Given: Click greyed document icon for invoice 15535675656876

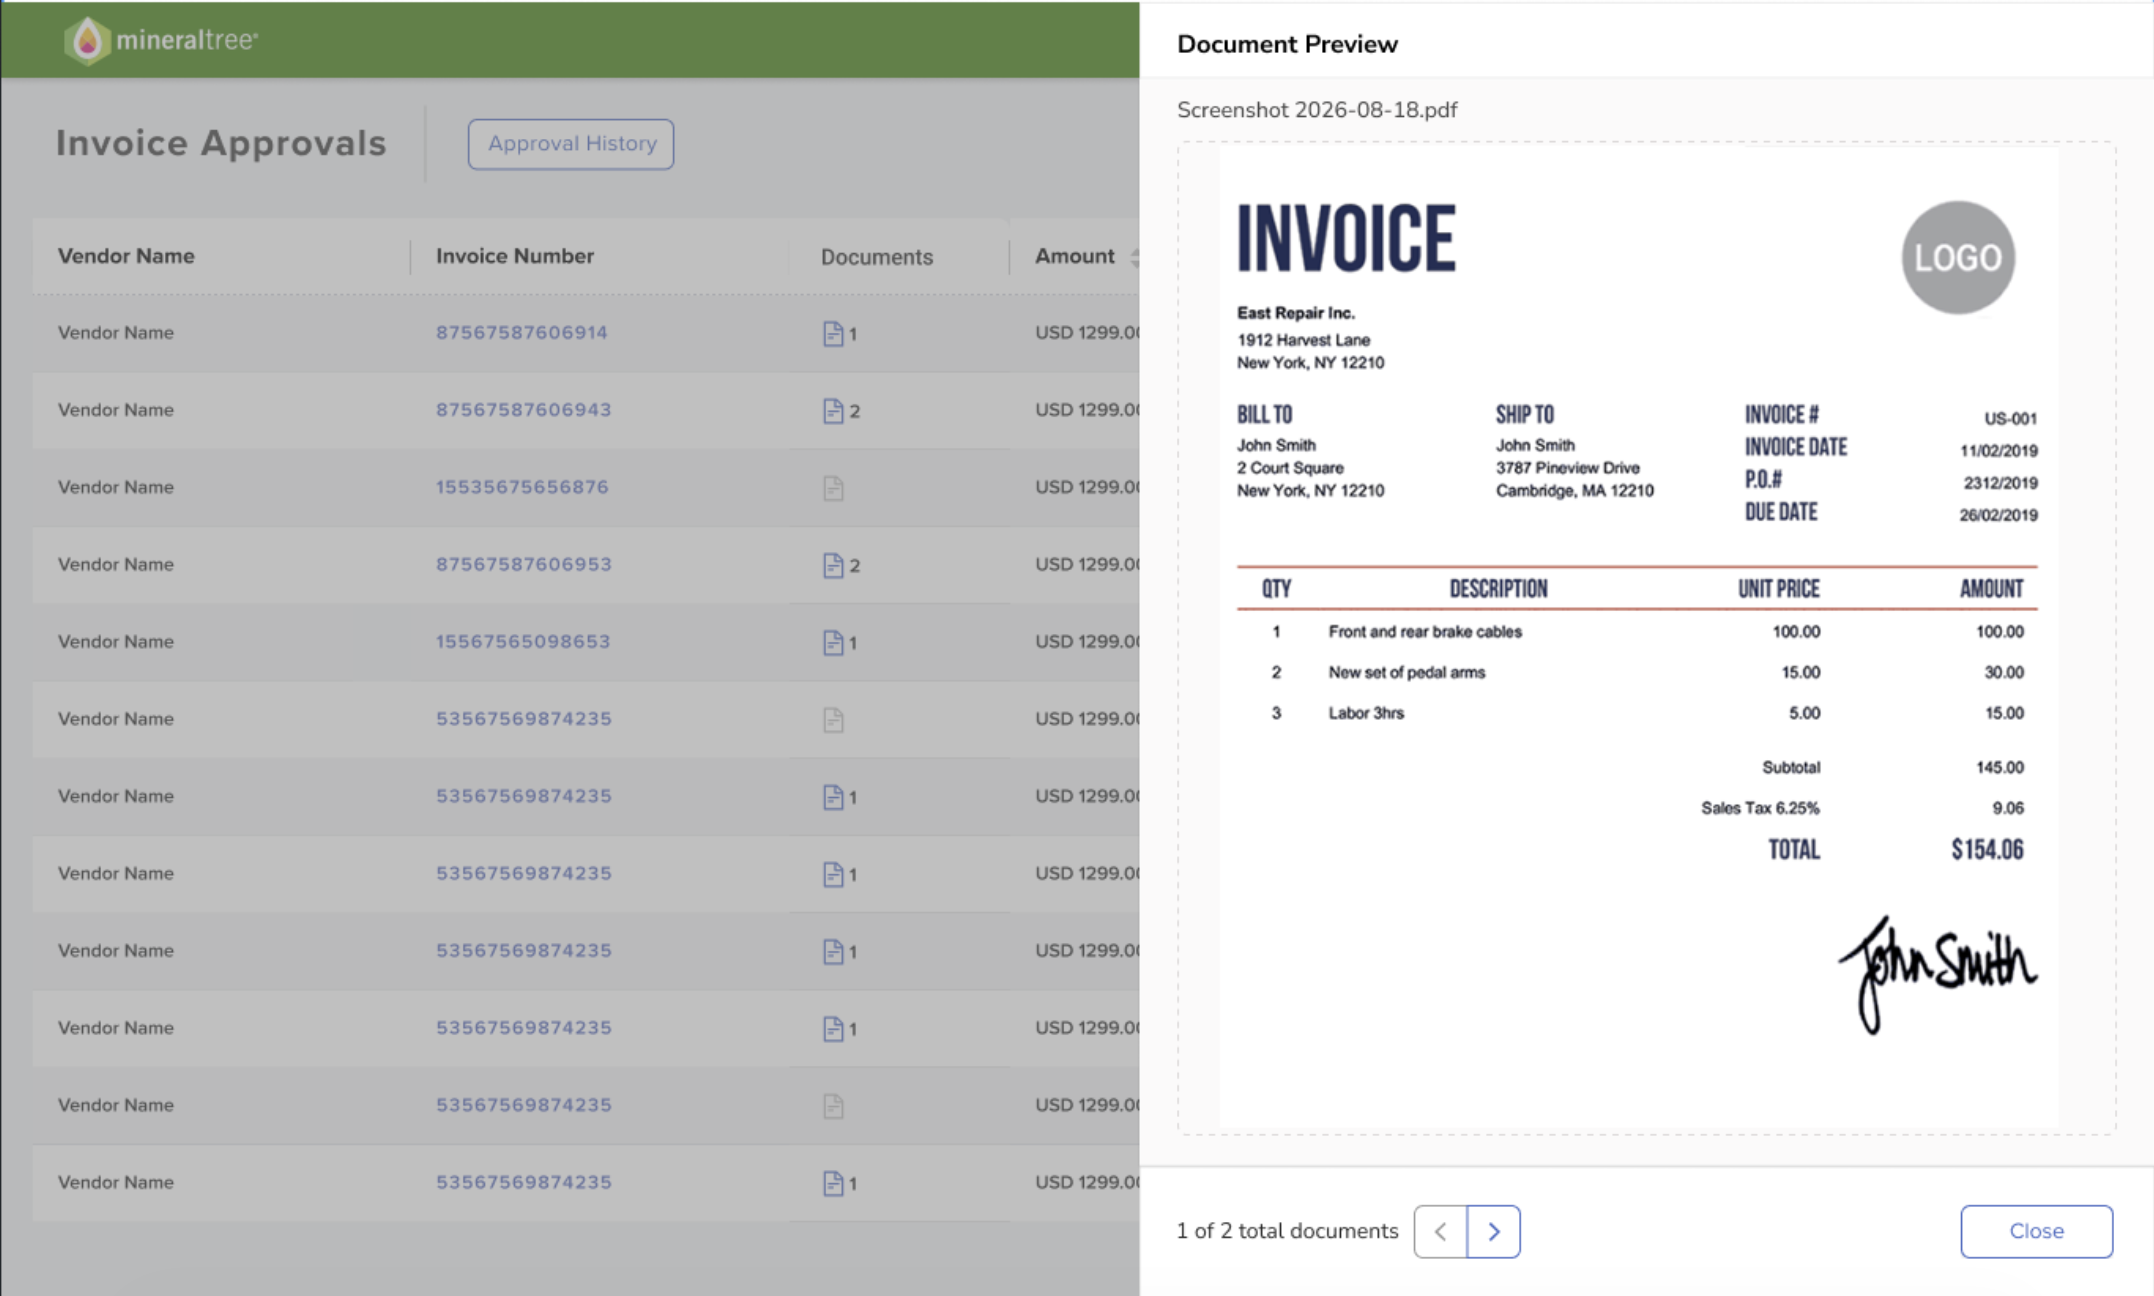Looking at the screenshot, I should [833, 488].
